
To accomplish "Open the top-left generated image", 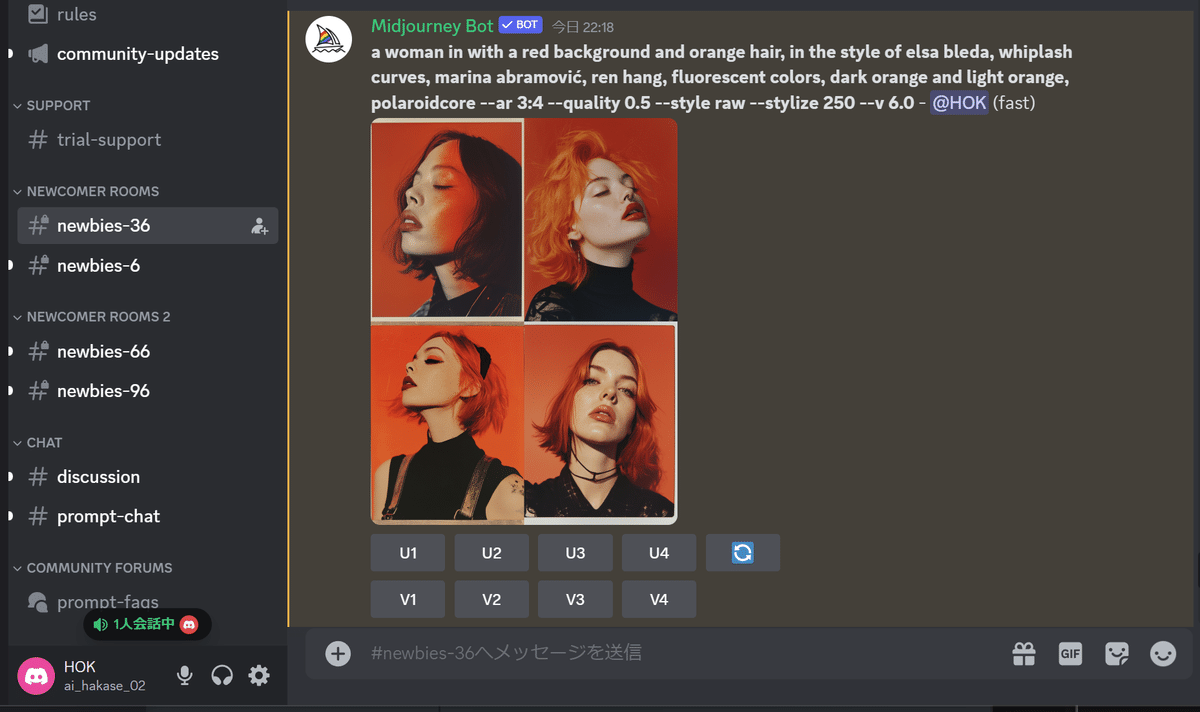I will point(447,218).
